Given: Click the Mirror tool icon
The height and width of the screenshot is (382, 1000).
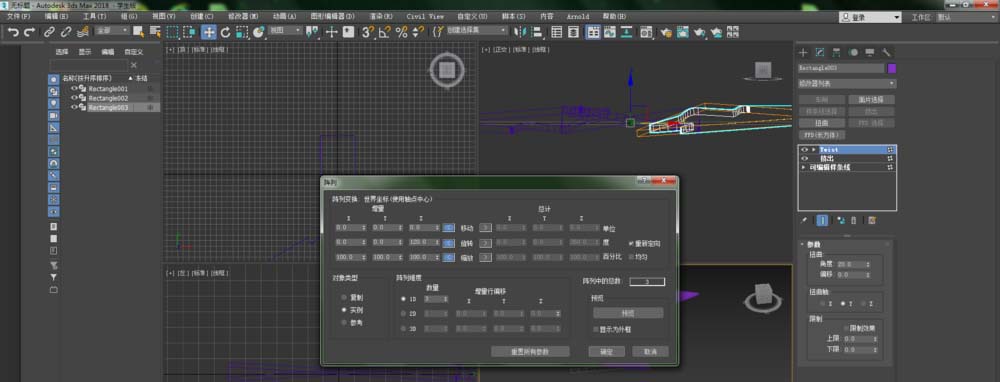Looking at the screenshot, I should [520, 31].
